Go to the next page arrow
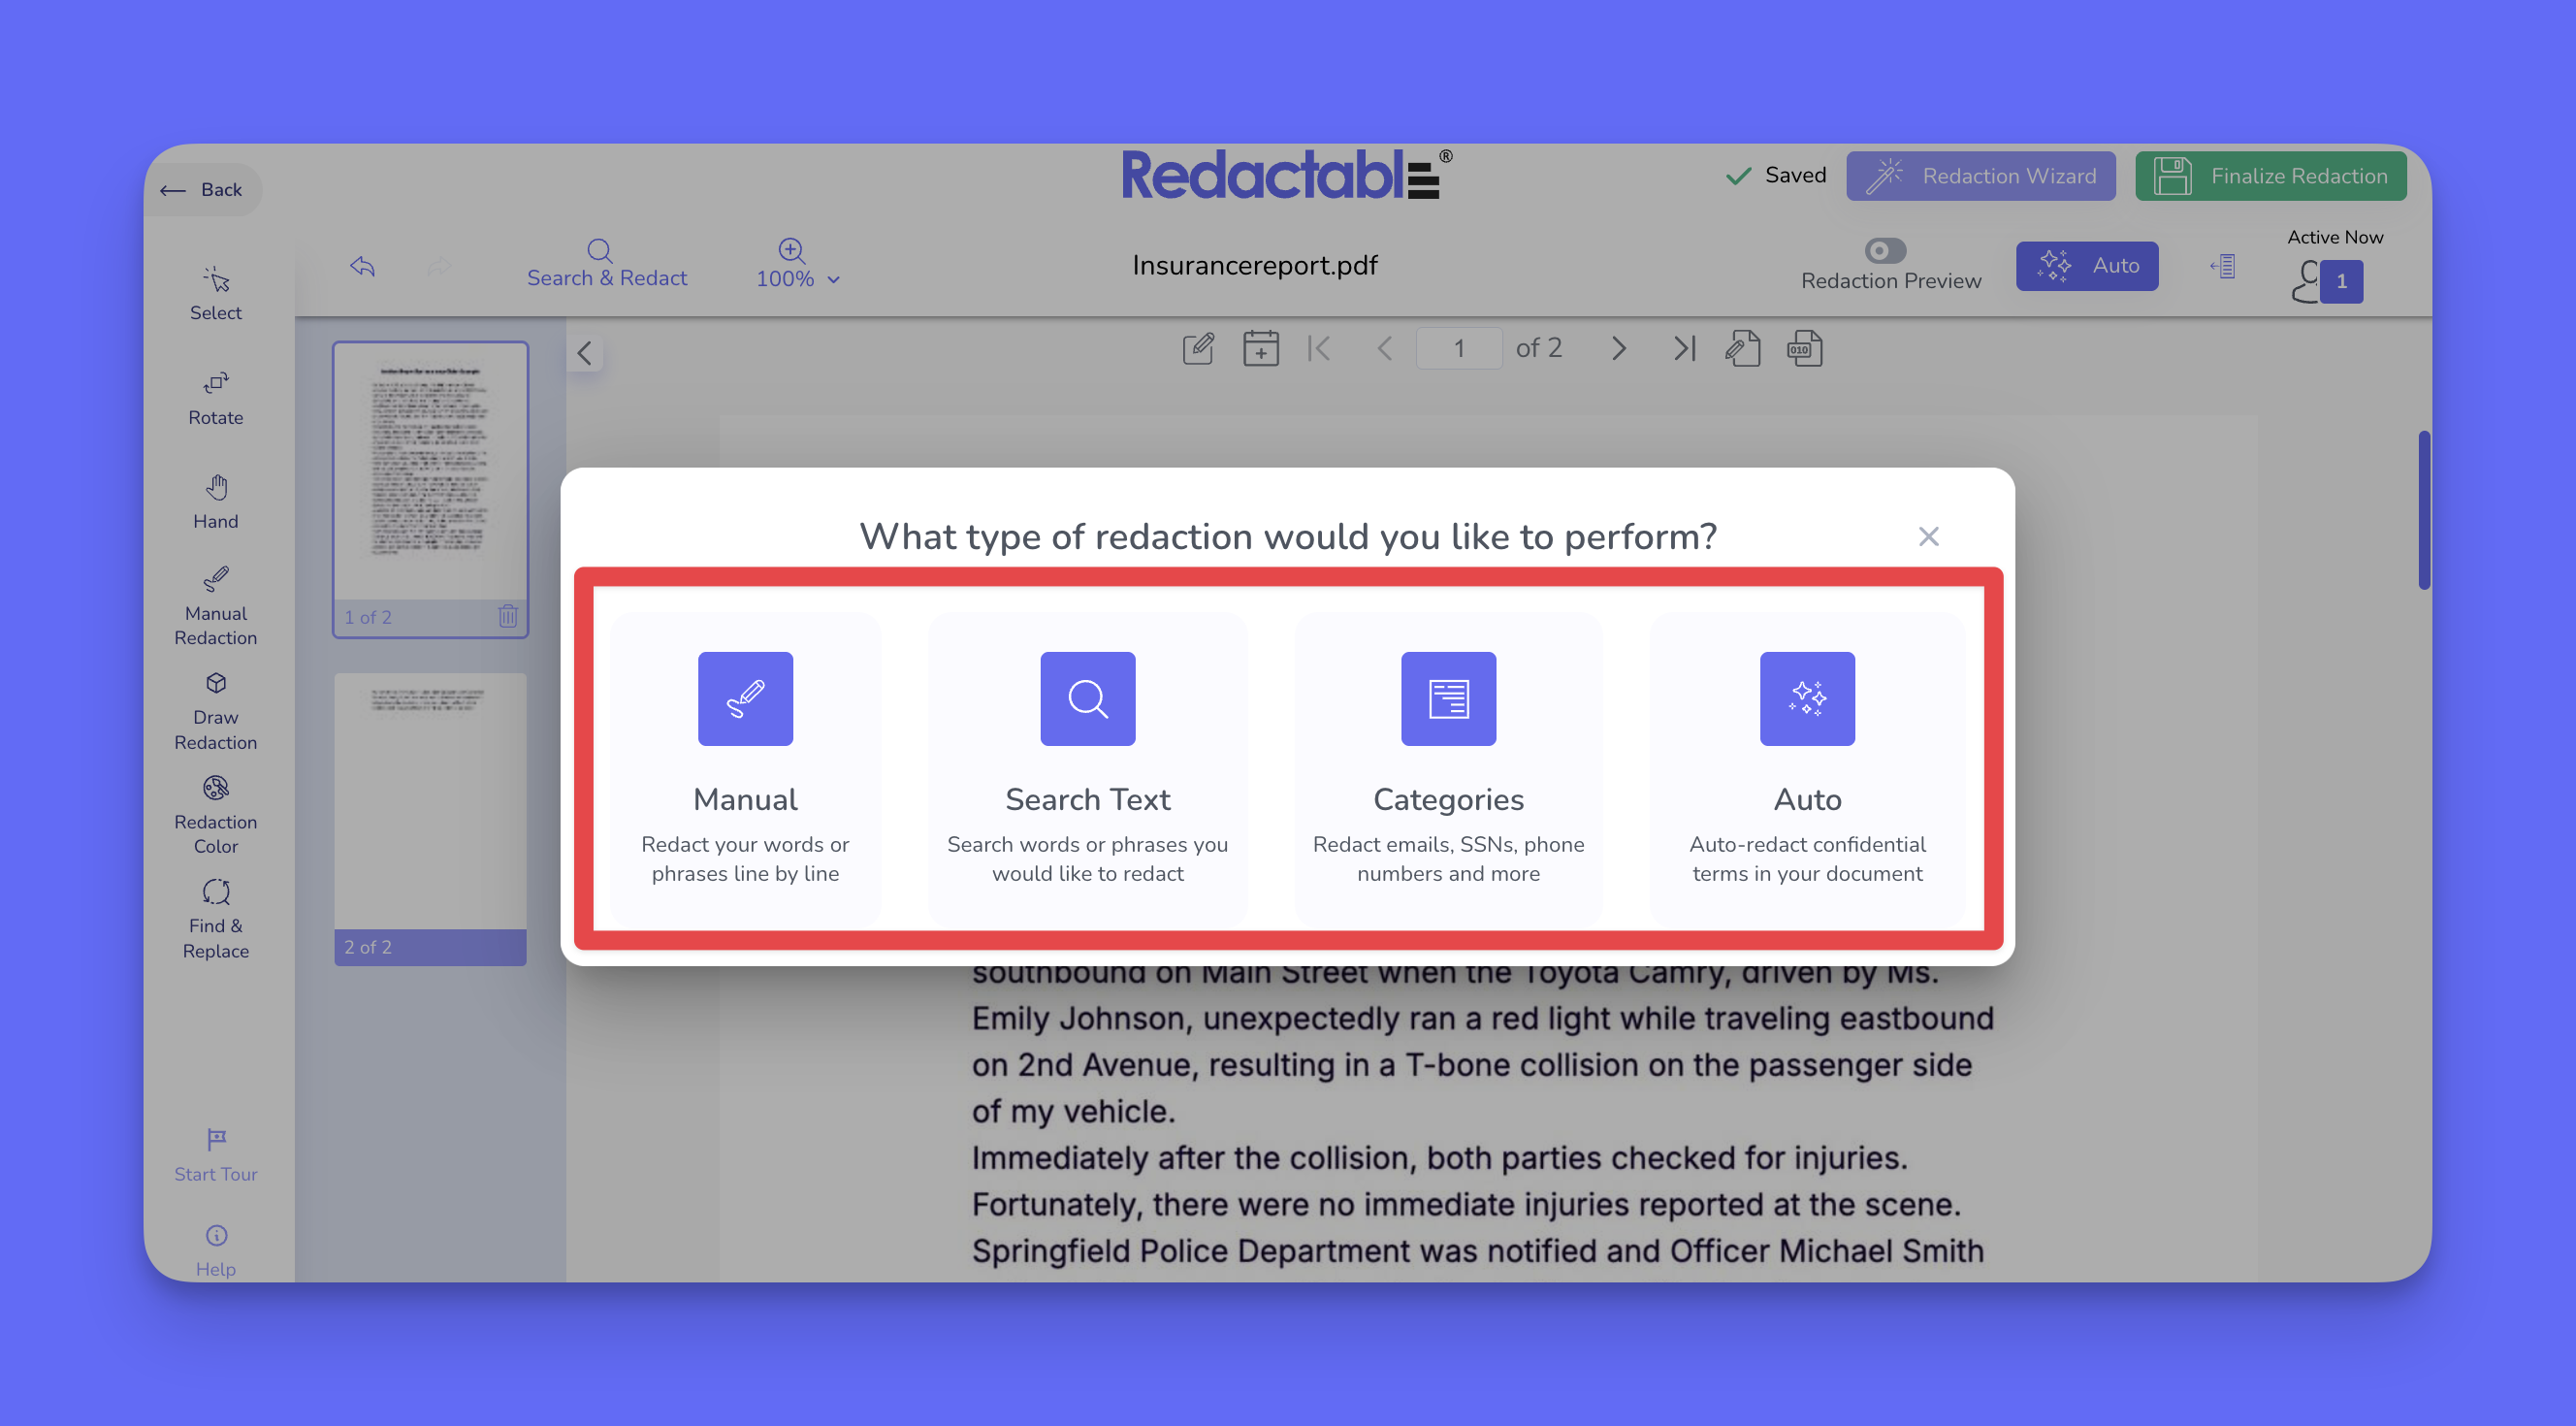This screenshot has height=1426, width=2576. tap(1618, 348)
